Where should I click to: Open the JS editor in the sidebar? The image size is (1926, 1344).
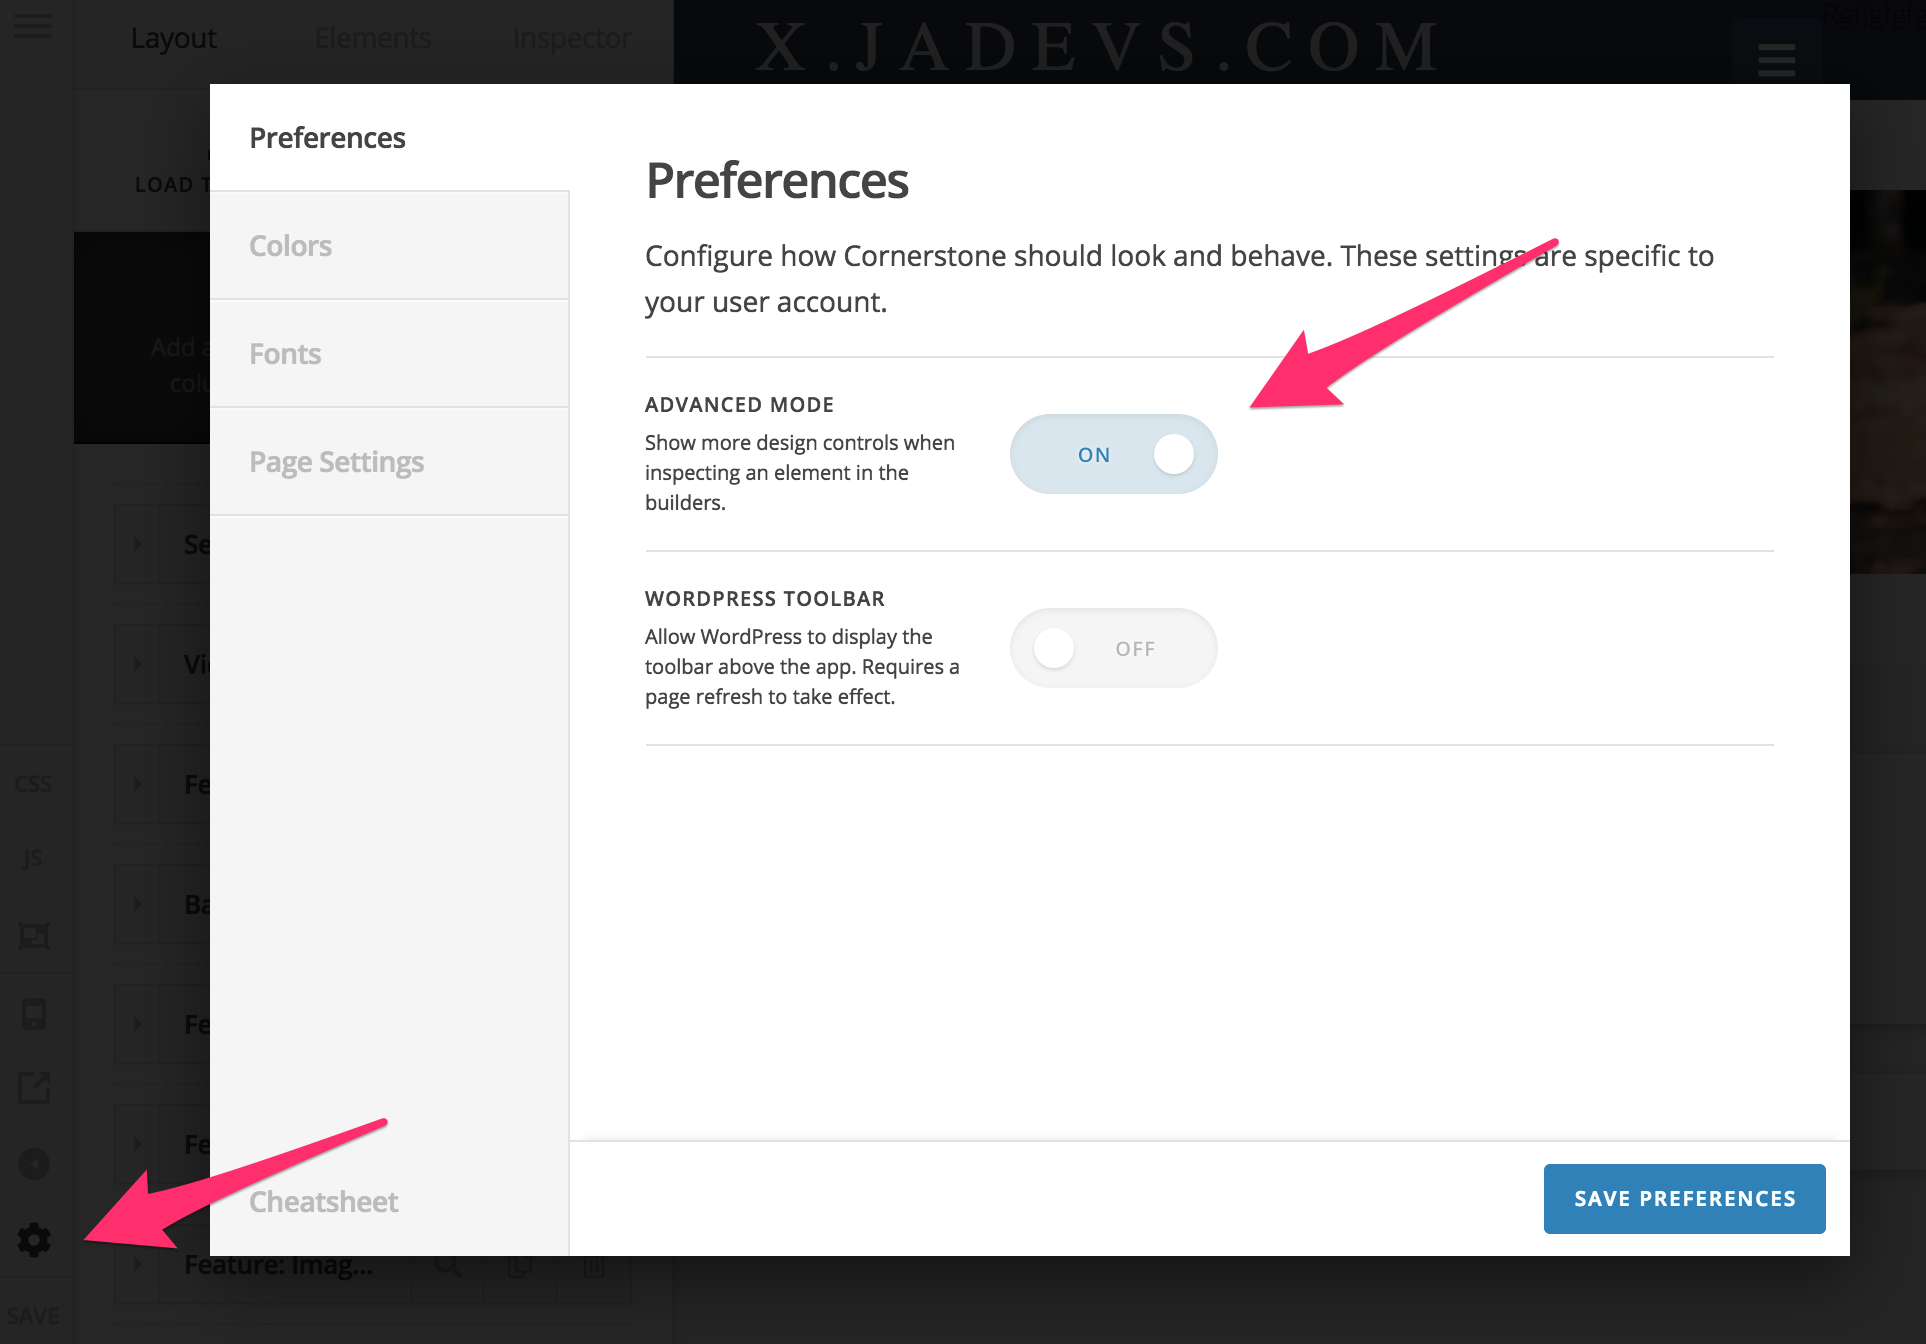click(x=32, y=858)
